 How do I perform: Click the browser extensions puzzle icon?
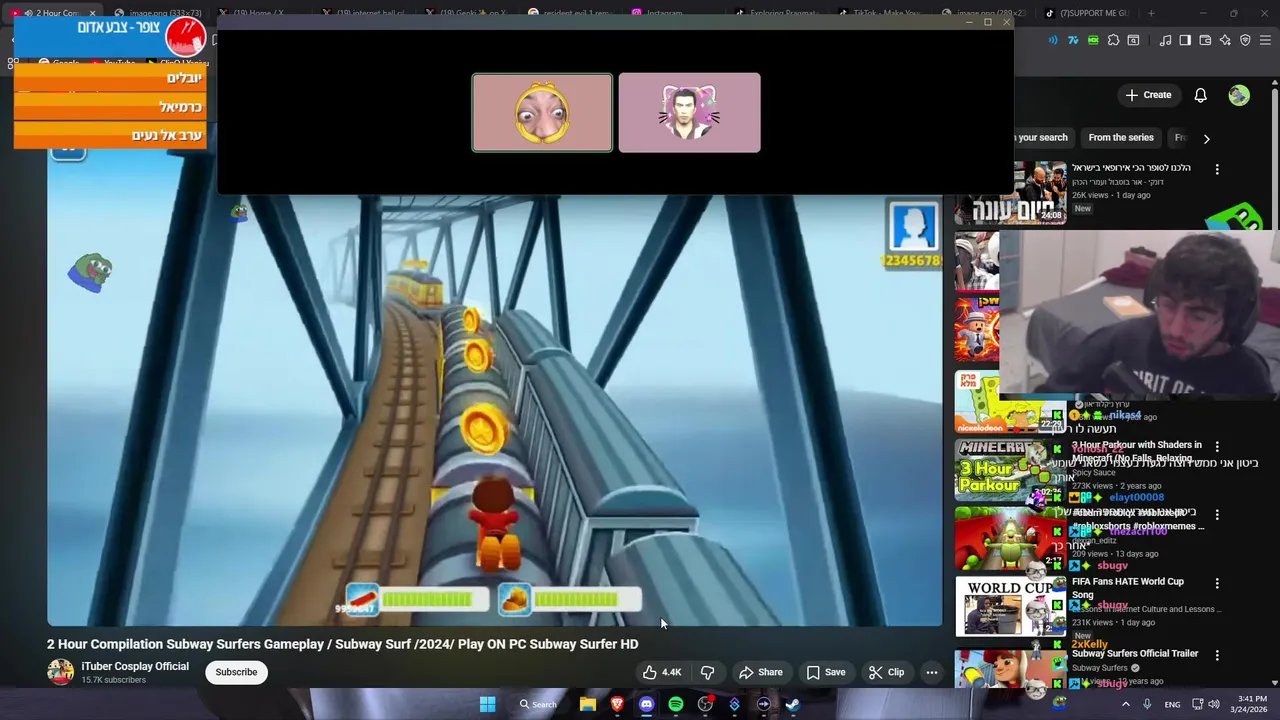pyautogui.click(x=1113, y=40)
